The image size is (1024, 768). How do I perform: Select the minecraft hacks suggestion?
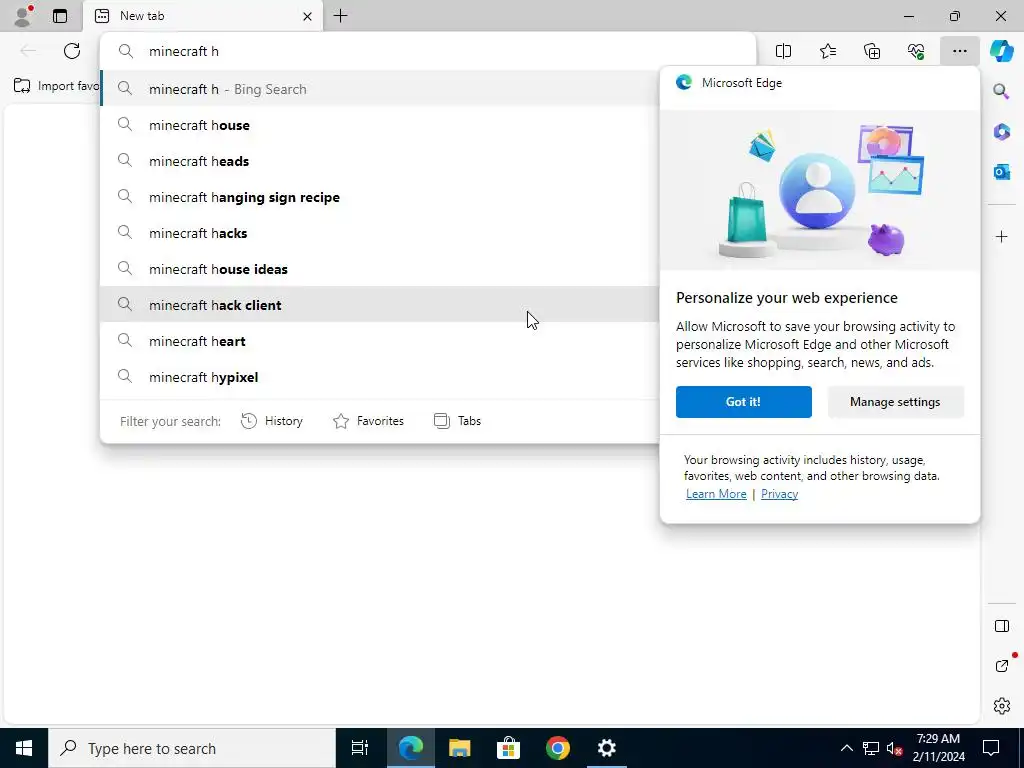[x=379, y=232]
